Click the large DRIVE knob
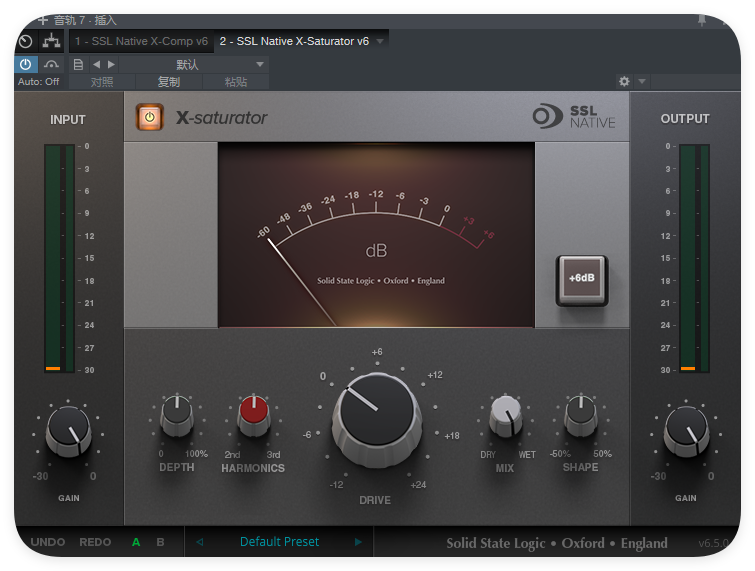Viewport: 755px width, 571px height. pos(377,419)
